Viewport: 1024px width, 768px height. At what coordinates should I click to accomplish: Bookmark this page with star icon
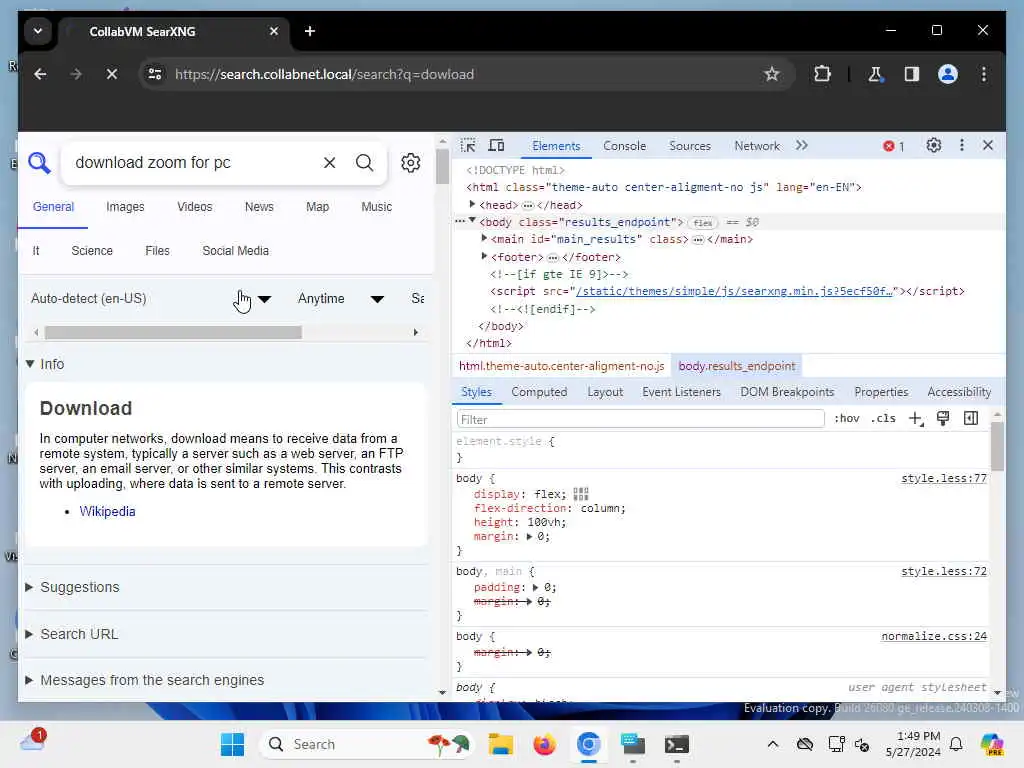[772, 74]
